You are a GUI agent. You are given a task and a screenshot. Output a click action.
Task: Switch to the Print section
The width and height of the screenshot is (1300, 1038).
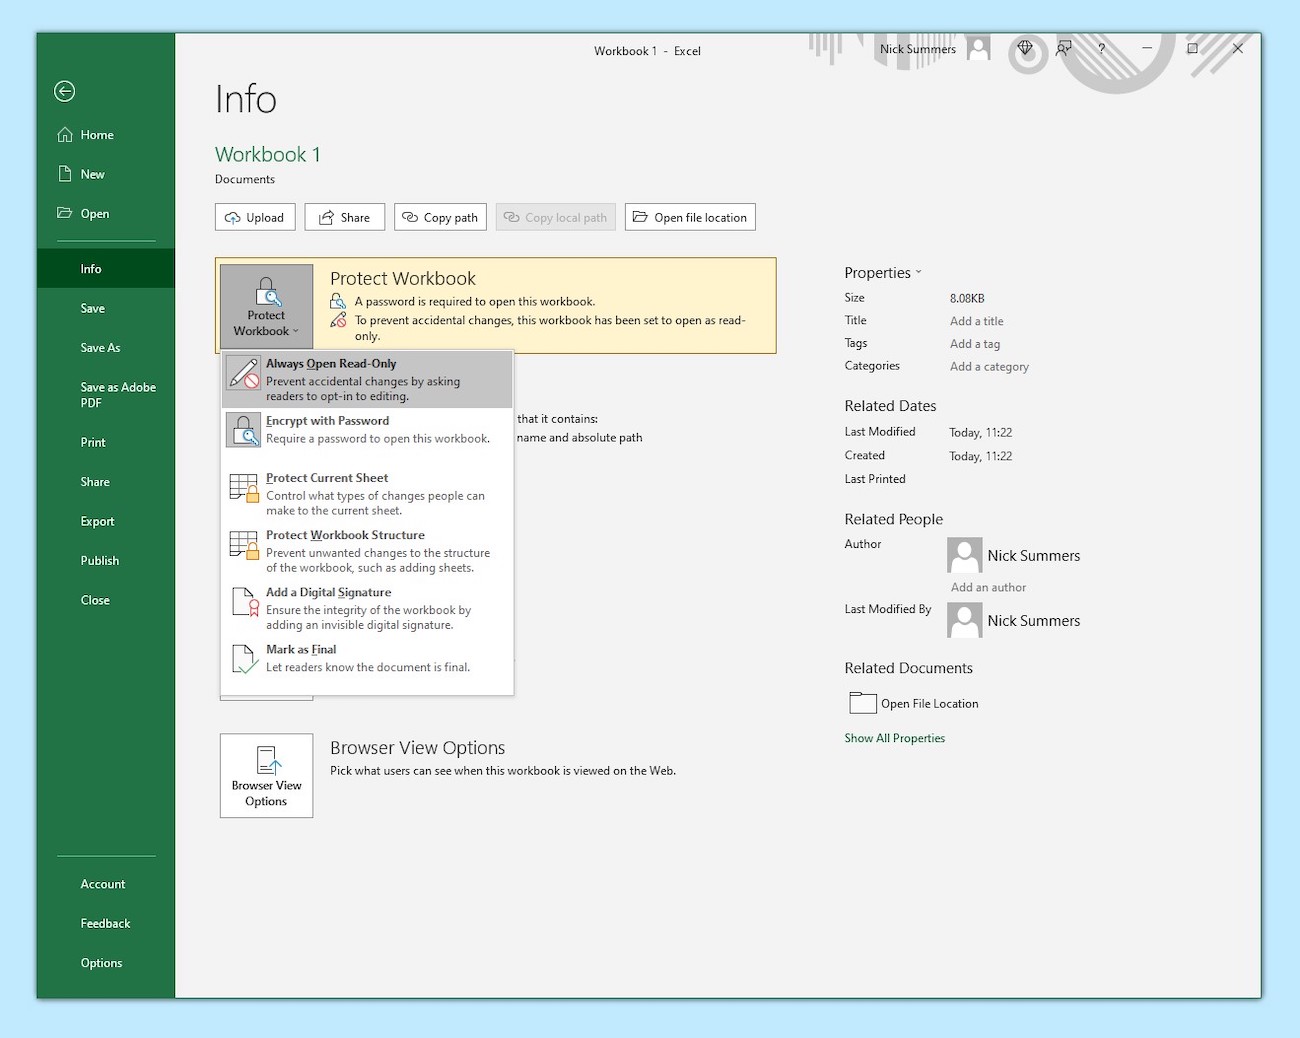pos(93,442)
